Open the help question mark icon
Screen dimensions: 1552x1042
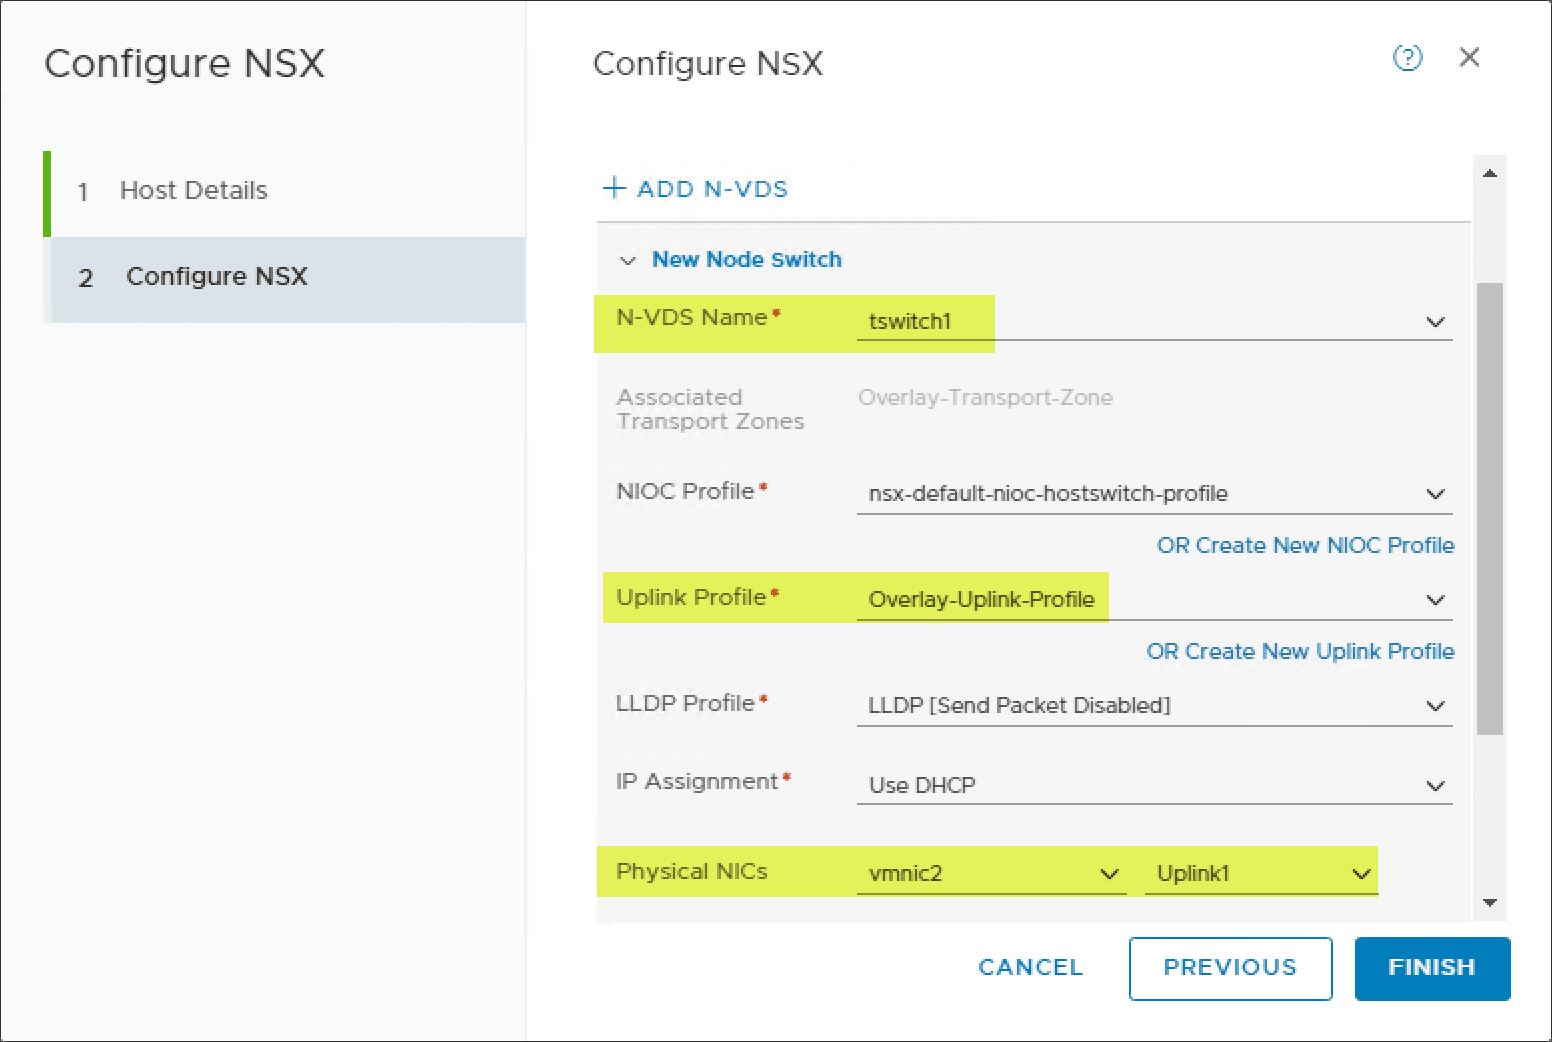click(x=1407, y=58)
